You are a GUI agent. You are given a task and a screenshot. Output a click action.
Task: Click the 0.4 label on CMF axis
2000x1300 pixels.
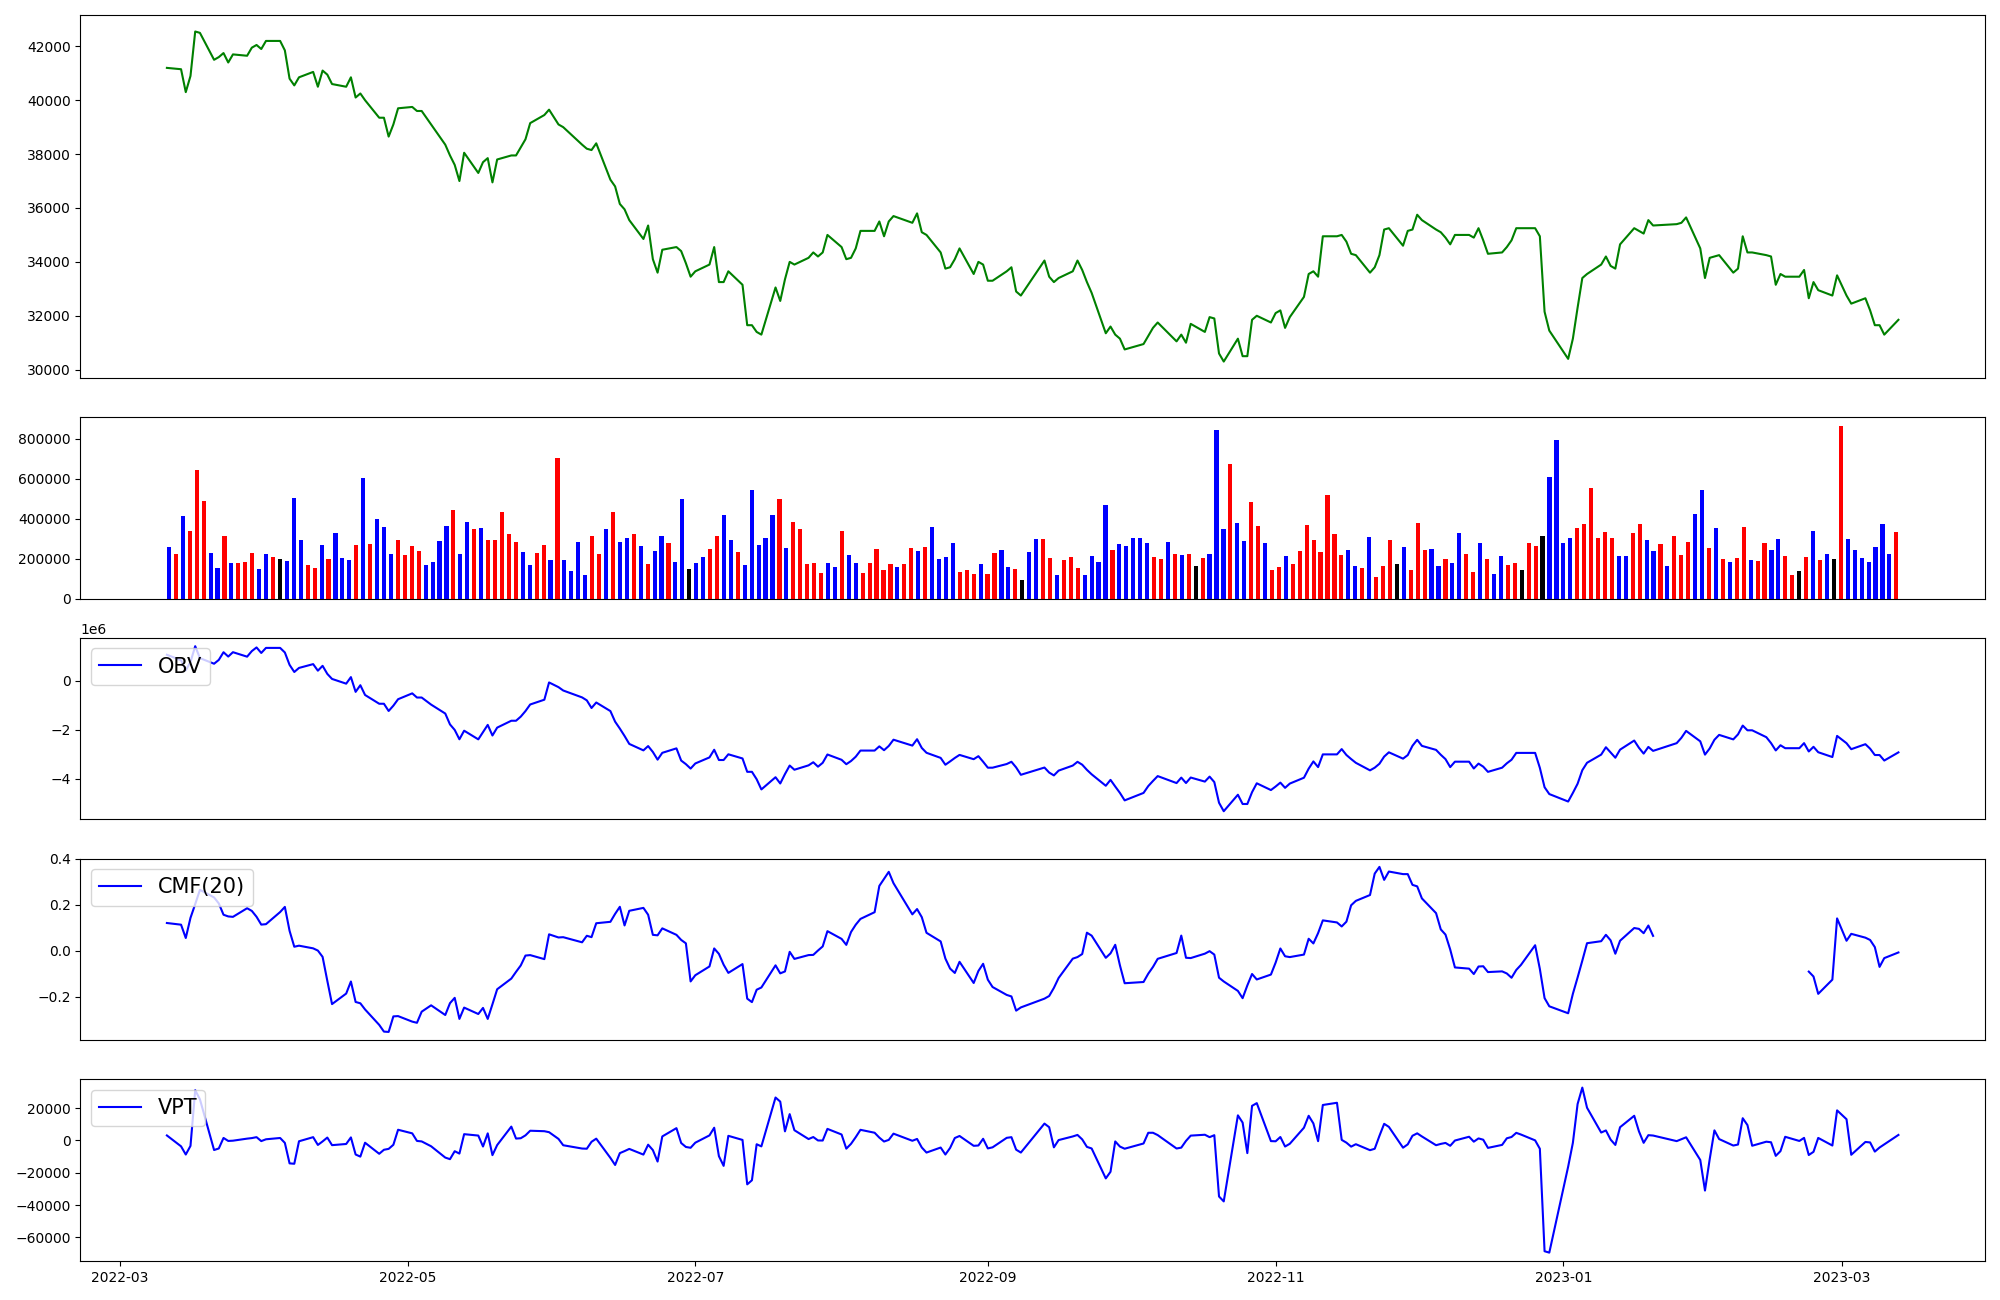(60, 859)
